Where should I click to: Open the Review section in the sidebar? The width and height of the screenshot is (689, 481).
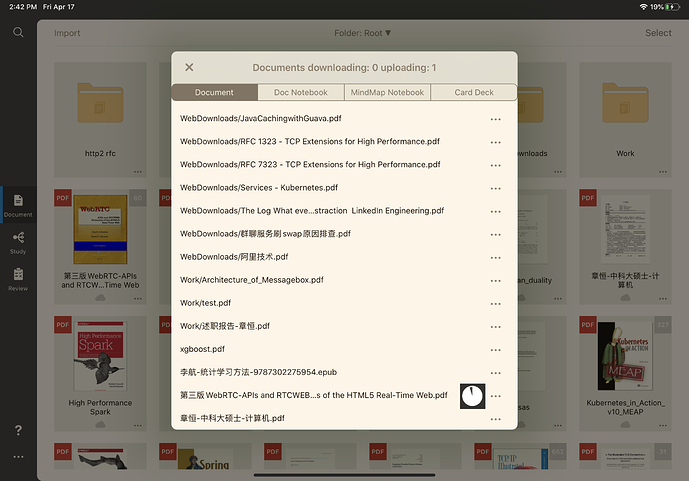(18, 279)
